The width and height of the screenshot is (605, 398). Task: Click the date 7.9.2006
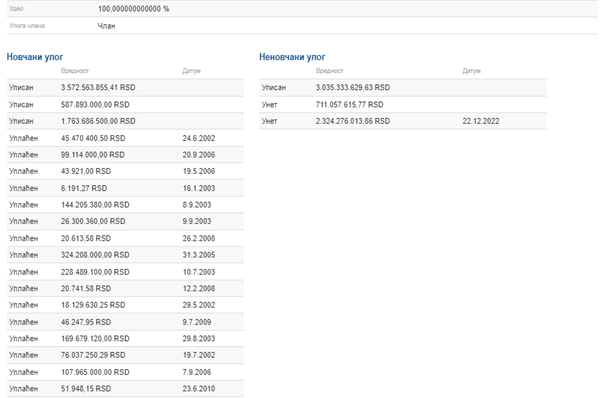(197, 372)
